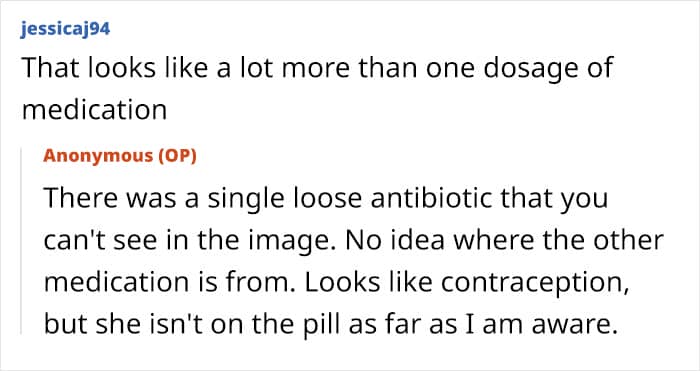This screenshot has width=700, height=371.
Task: Click 'can't see' in OP's reply
Action: pyautogui.click(x=98, y=242)
